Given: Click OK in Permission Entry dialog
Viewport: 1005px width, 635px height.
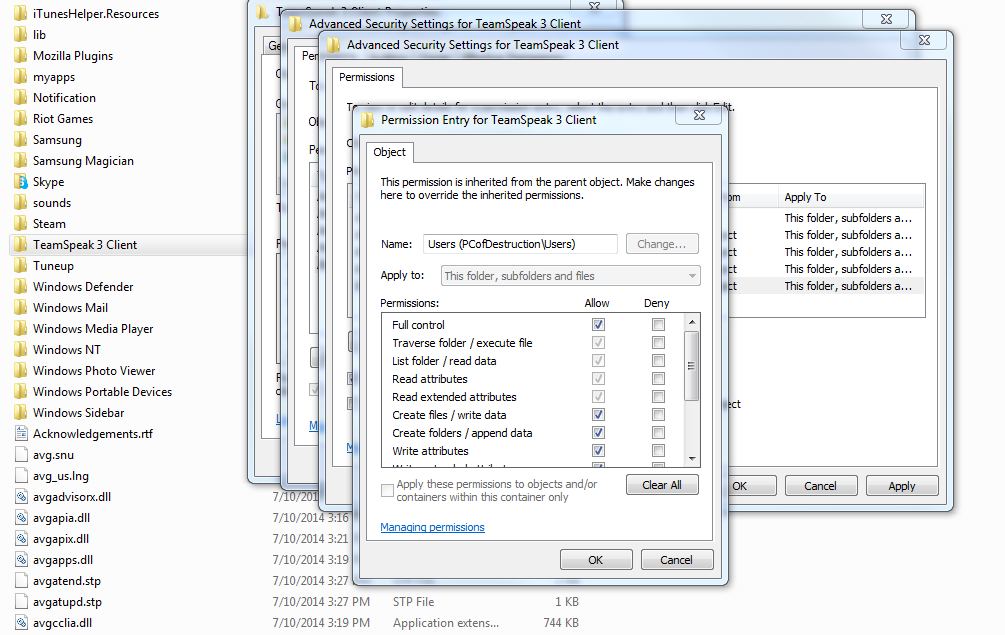Looking at the screenshot, I should point(596,560).
